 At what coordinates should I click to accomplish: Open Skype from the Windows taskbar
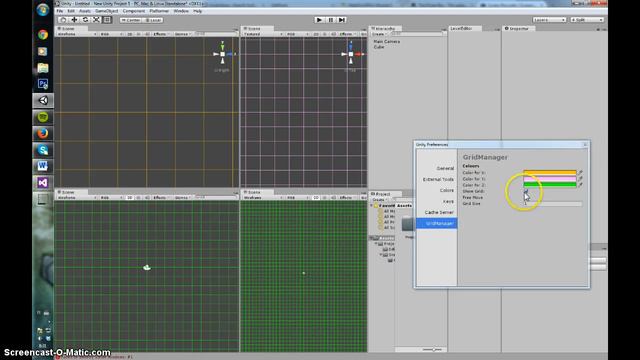pyautogui.click(x=43, y=150)
